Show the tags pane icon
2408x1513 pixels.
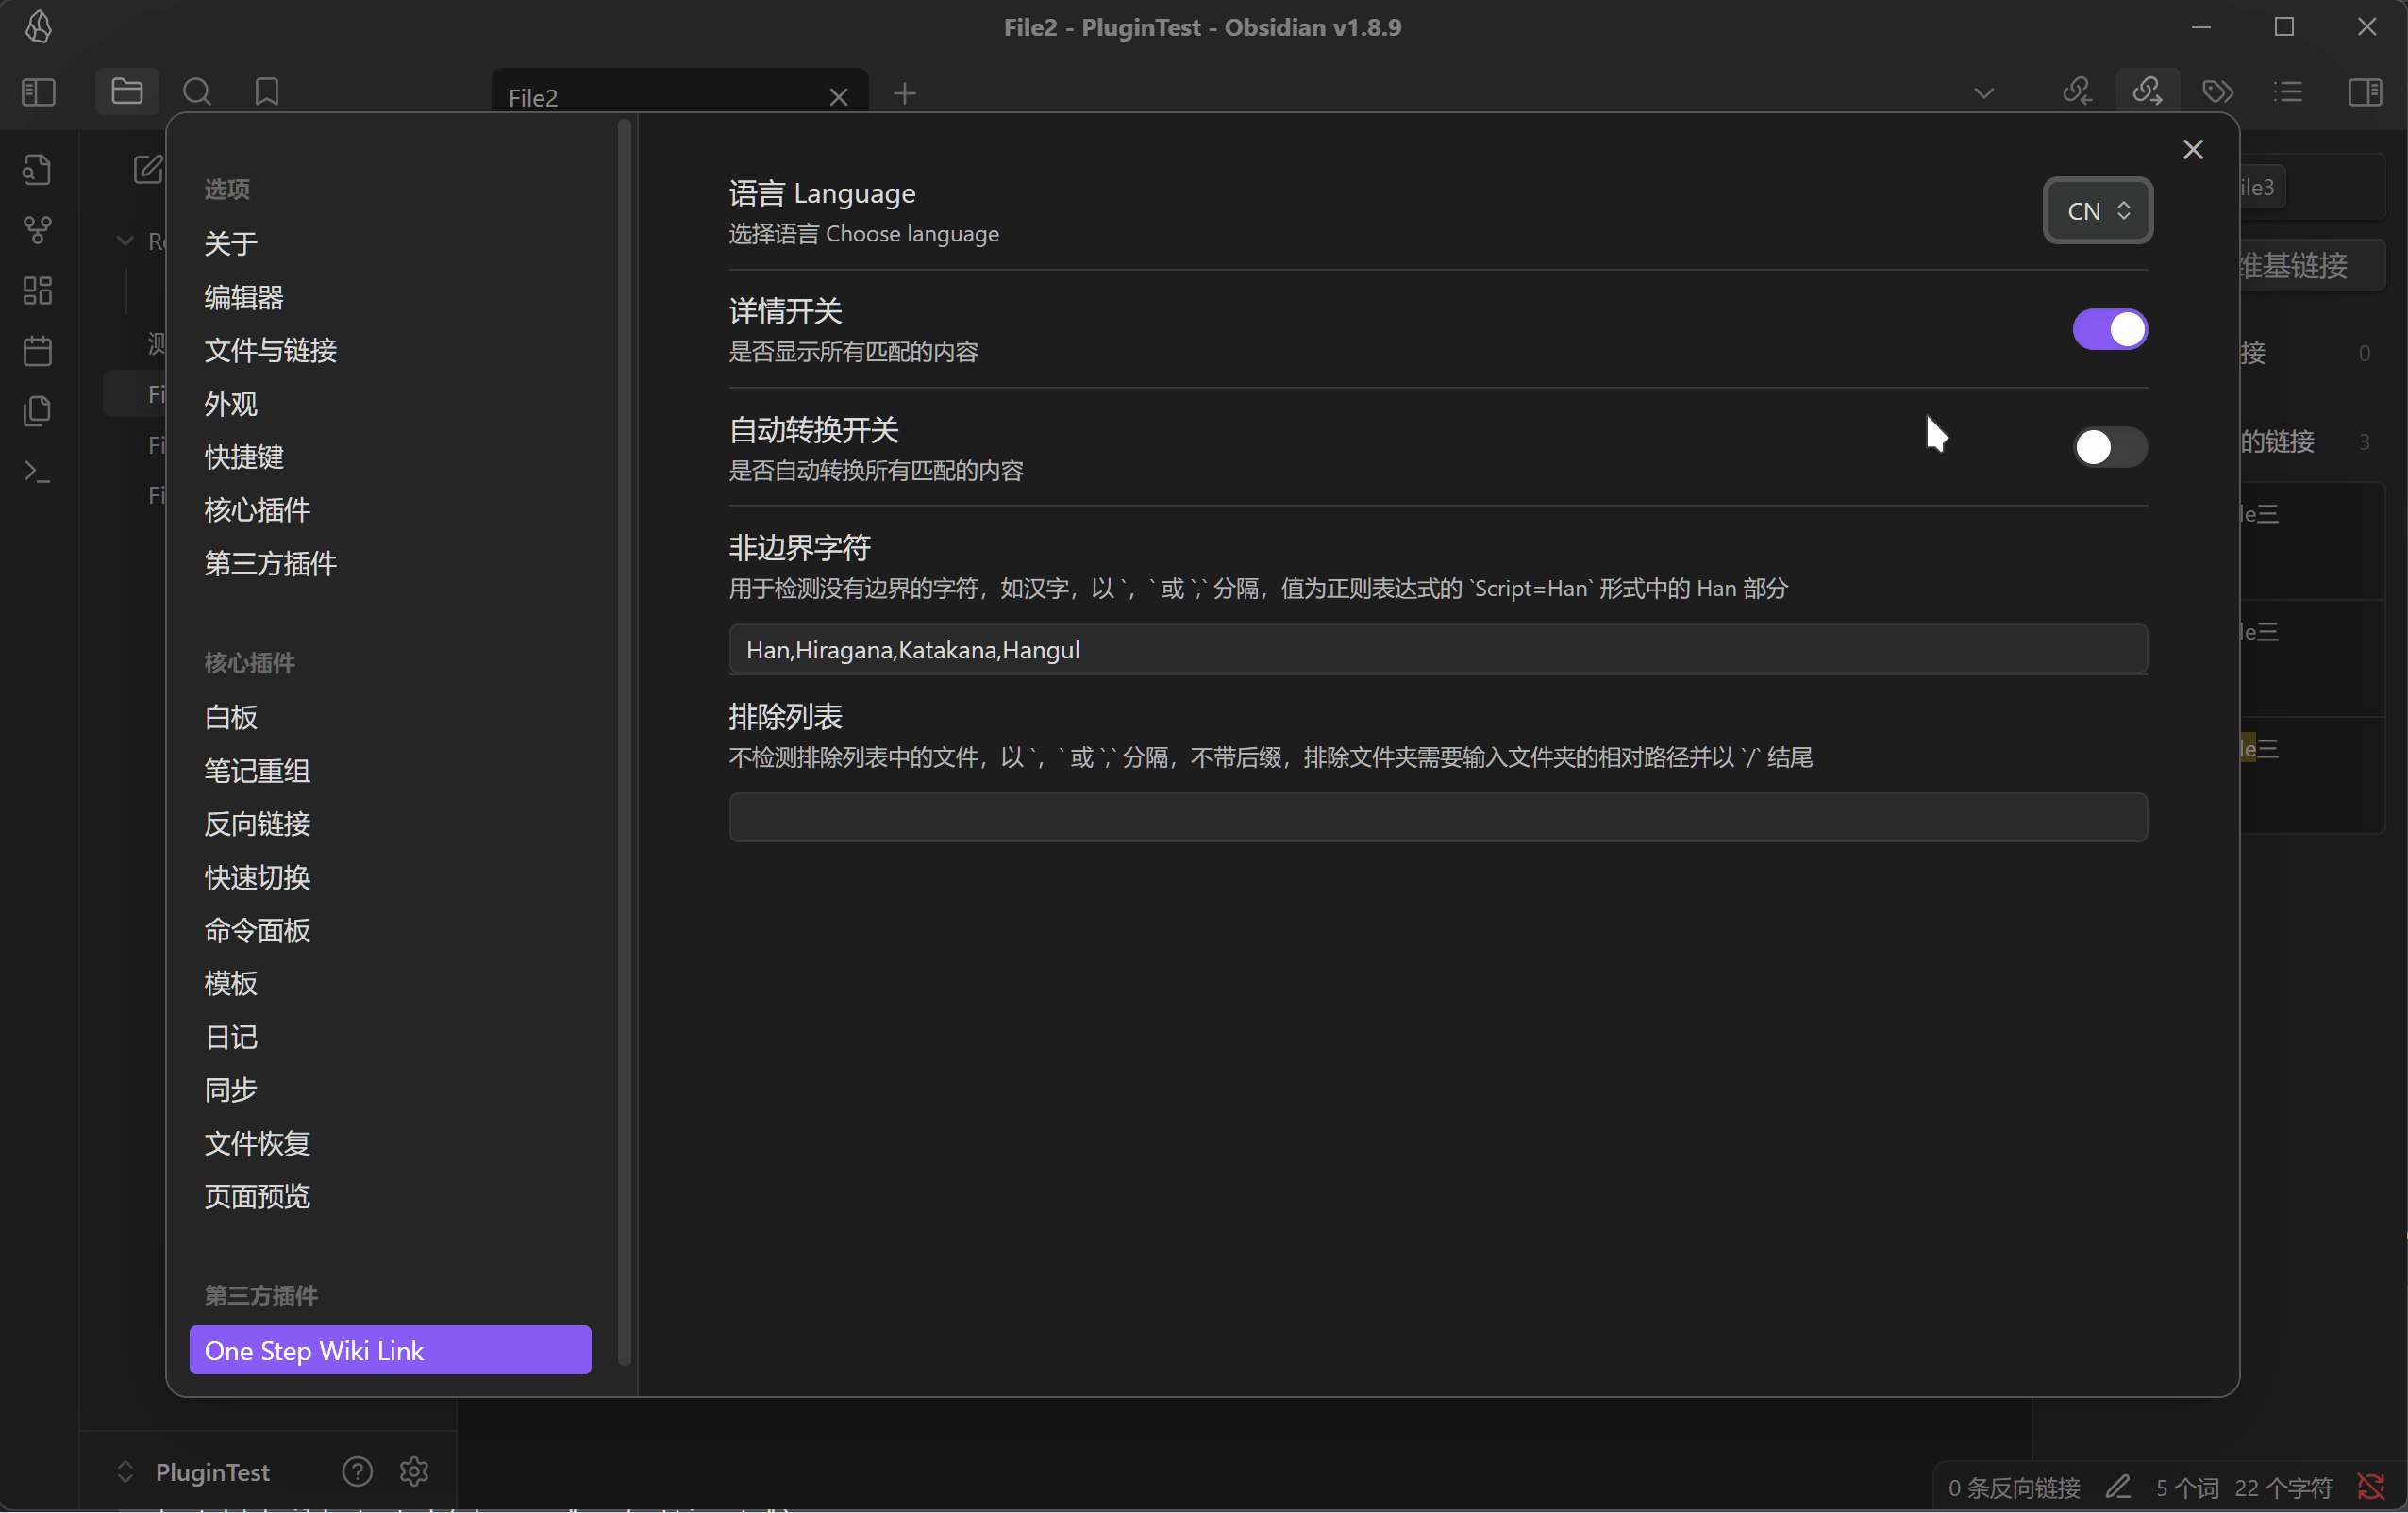coord(2217,92)
